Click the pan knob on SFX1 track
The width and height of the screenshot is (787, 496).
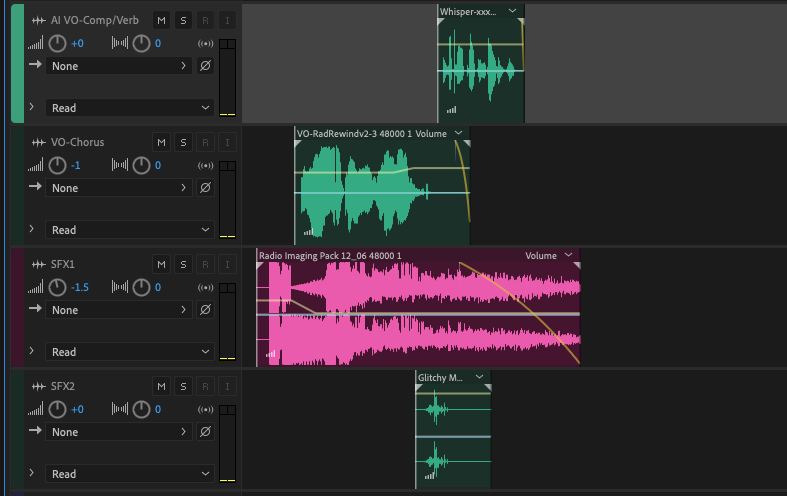click(x=141, y=287)
